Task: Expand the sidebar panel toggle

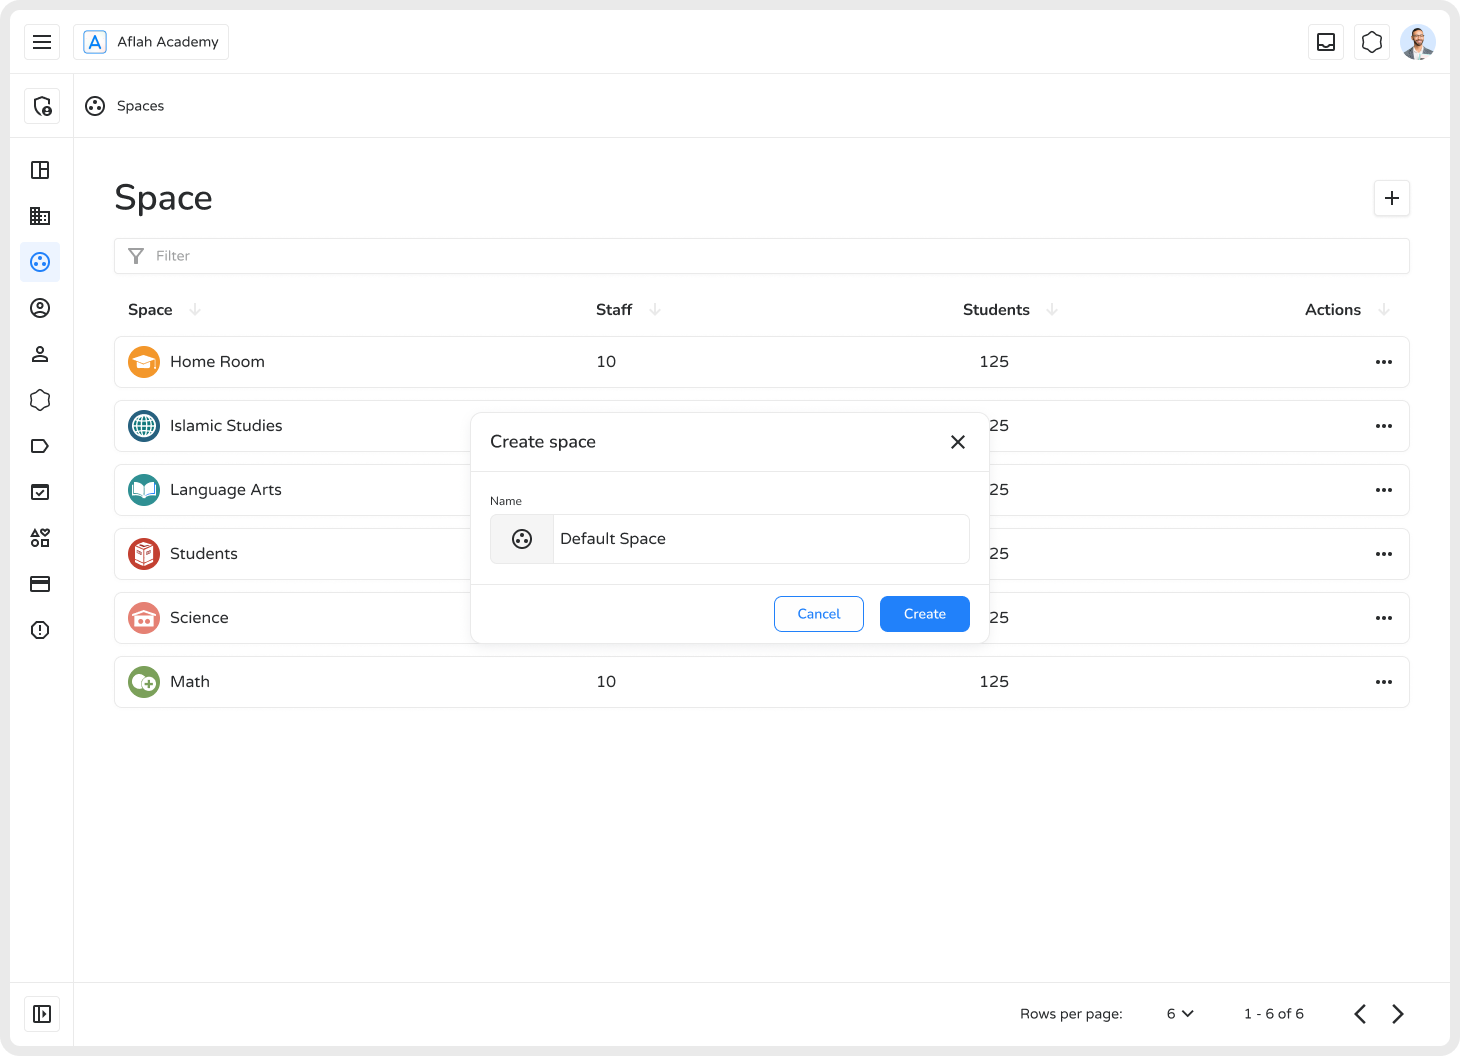Action: 42,1014
